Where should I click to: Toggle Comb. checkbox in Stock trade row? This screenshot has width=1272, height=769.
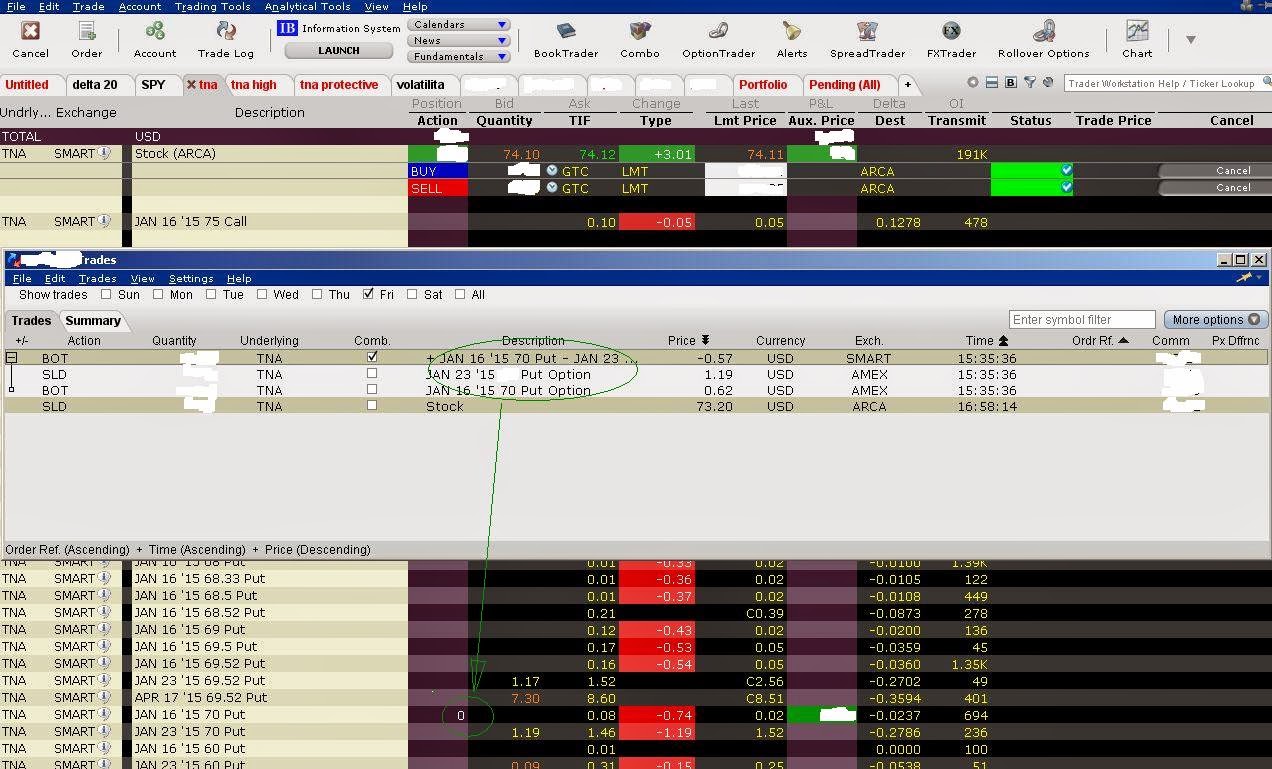pyautogui.click(x=372, y=406)
